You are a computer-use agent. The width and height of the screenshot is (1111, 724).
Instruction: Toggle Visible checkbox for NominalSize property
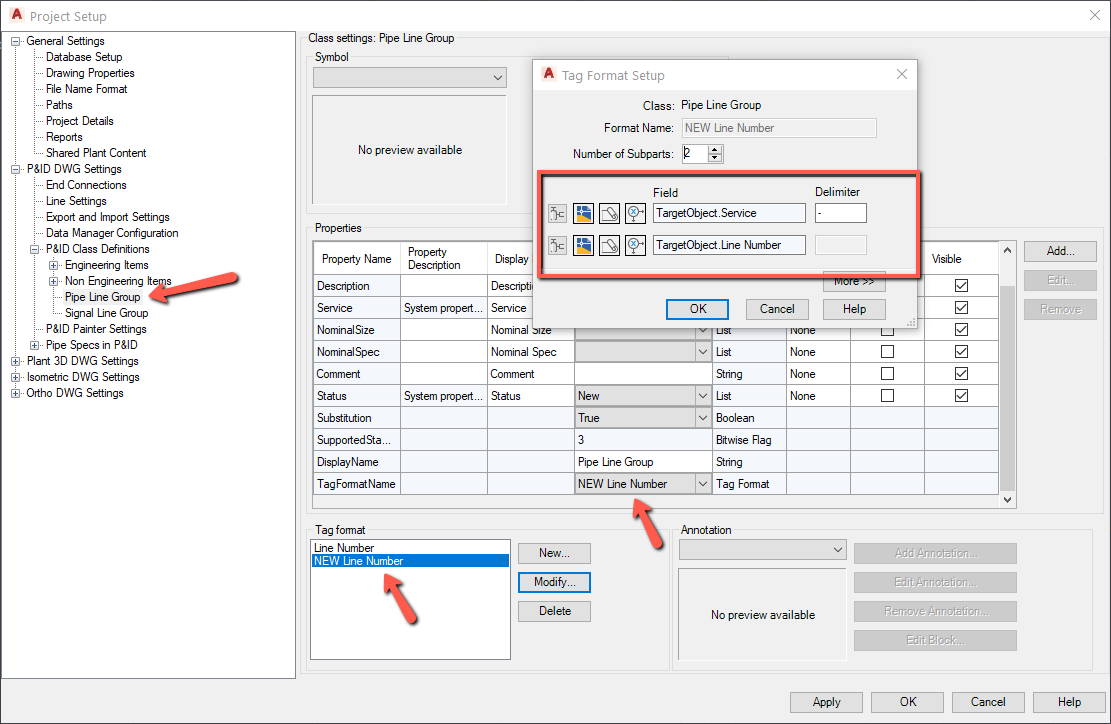tap(961, 329)
